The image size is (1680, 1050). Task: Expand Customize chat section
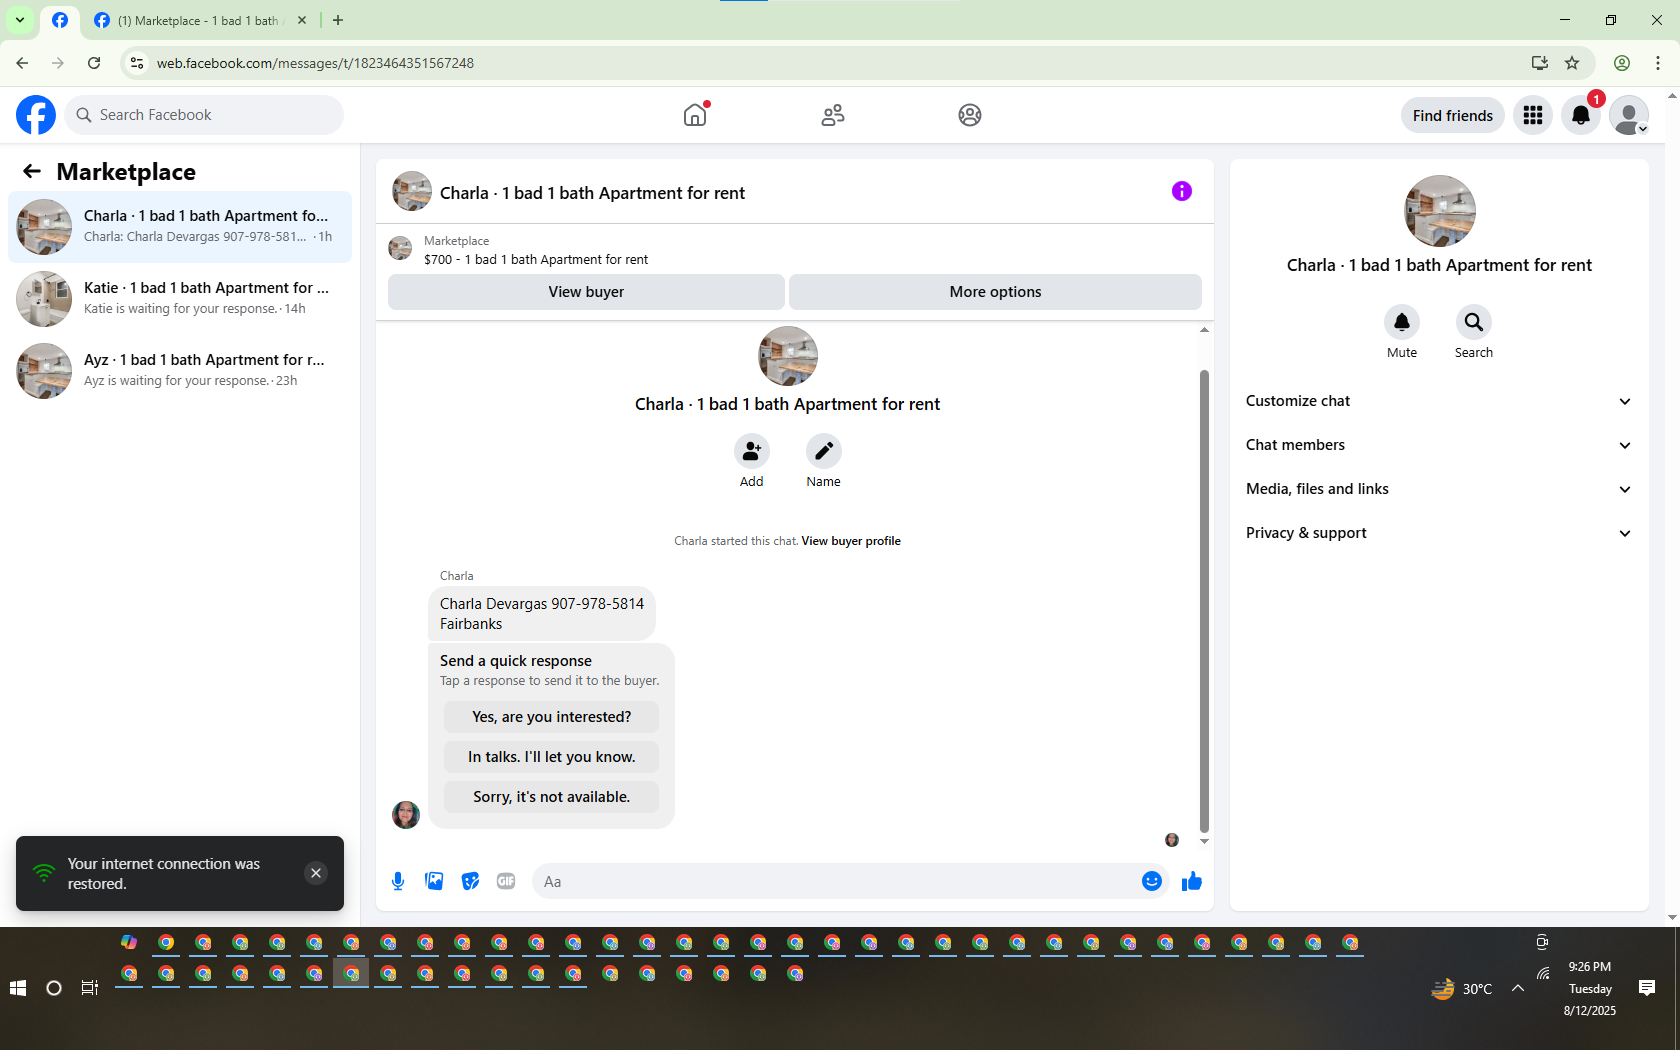click(x=1439, y=401)
